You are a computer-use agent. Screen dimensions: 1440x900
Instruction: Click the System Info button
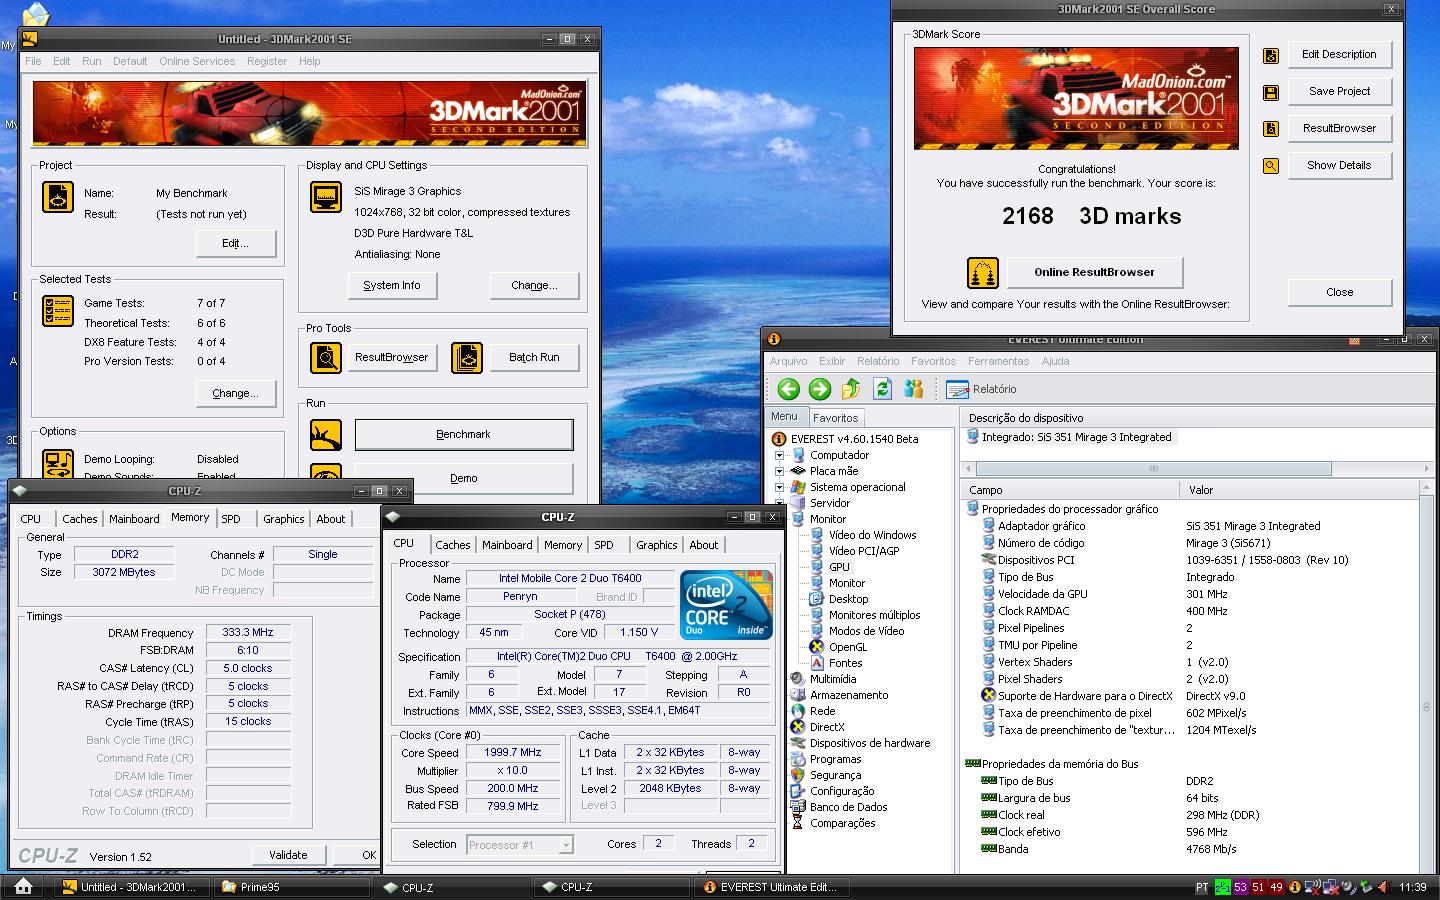tap(392, 285)
